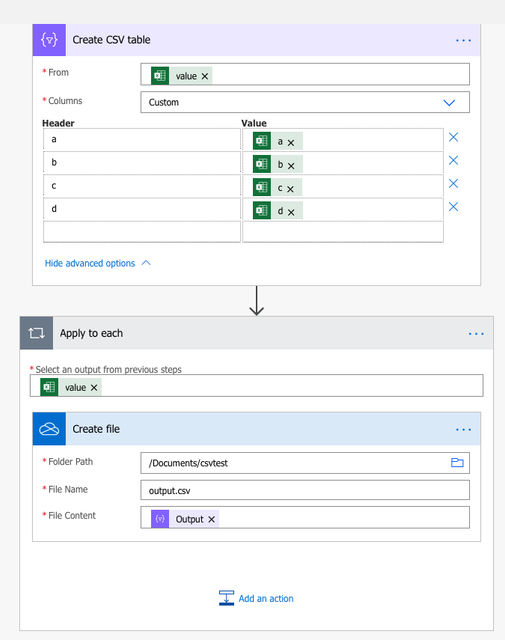Edit header field containing c
505x640 pixels.
click(142, 186)
